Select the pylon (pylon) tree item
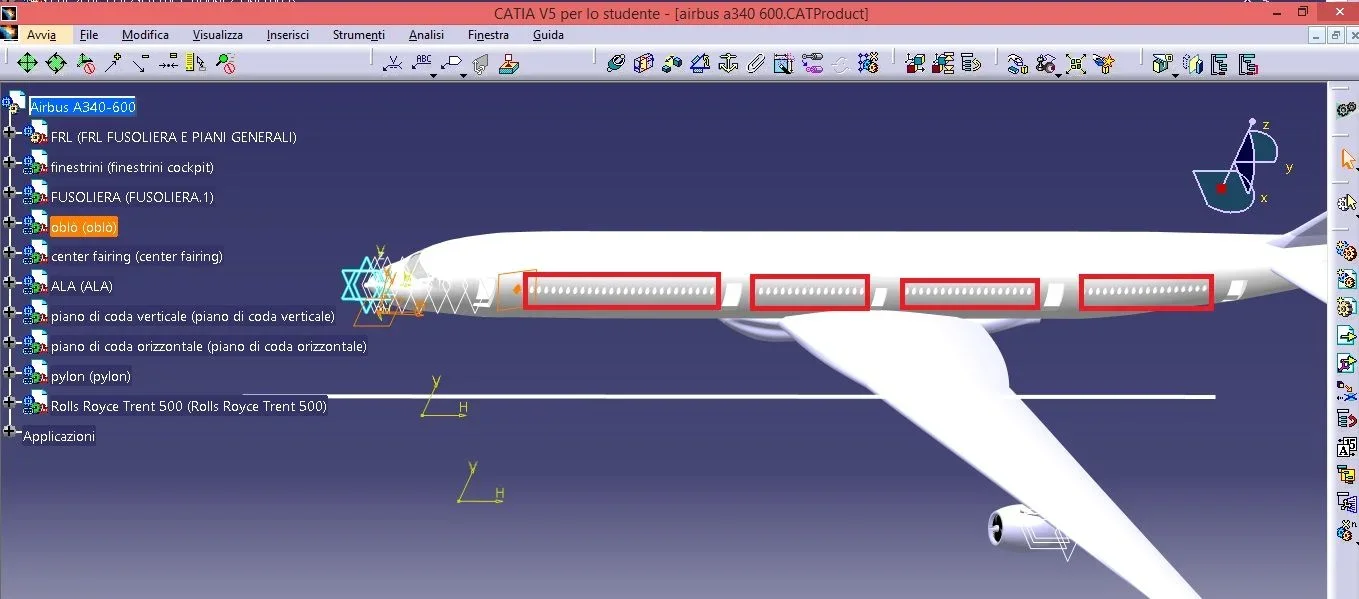1359x599 pixels. (x=91, y=376)
